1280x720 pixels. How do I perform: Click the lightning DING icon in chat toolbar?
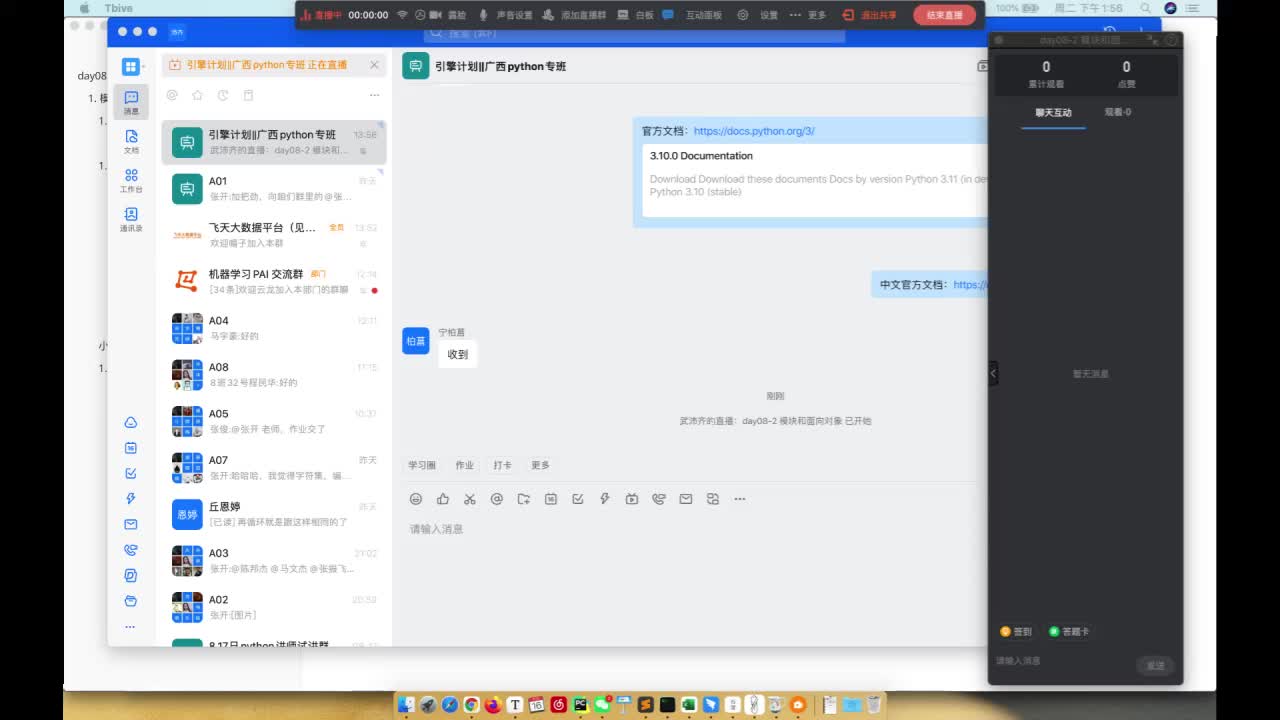tap(605, 499)
